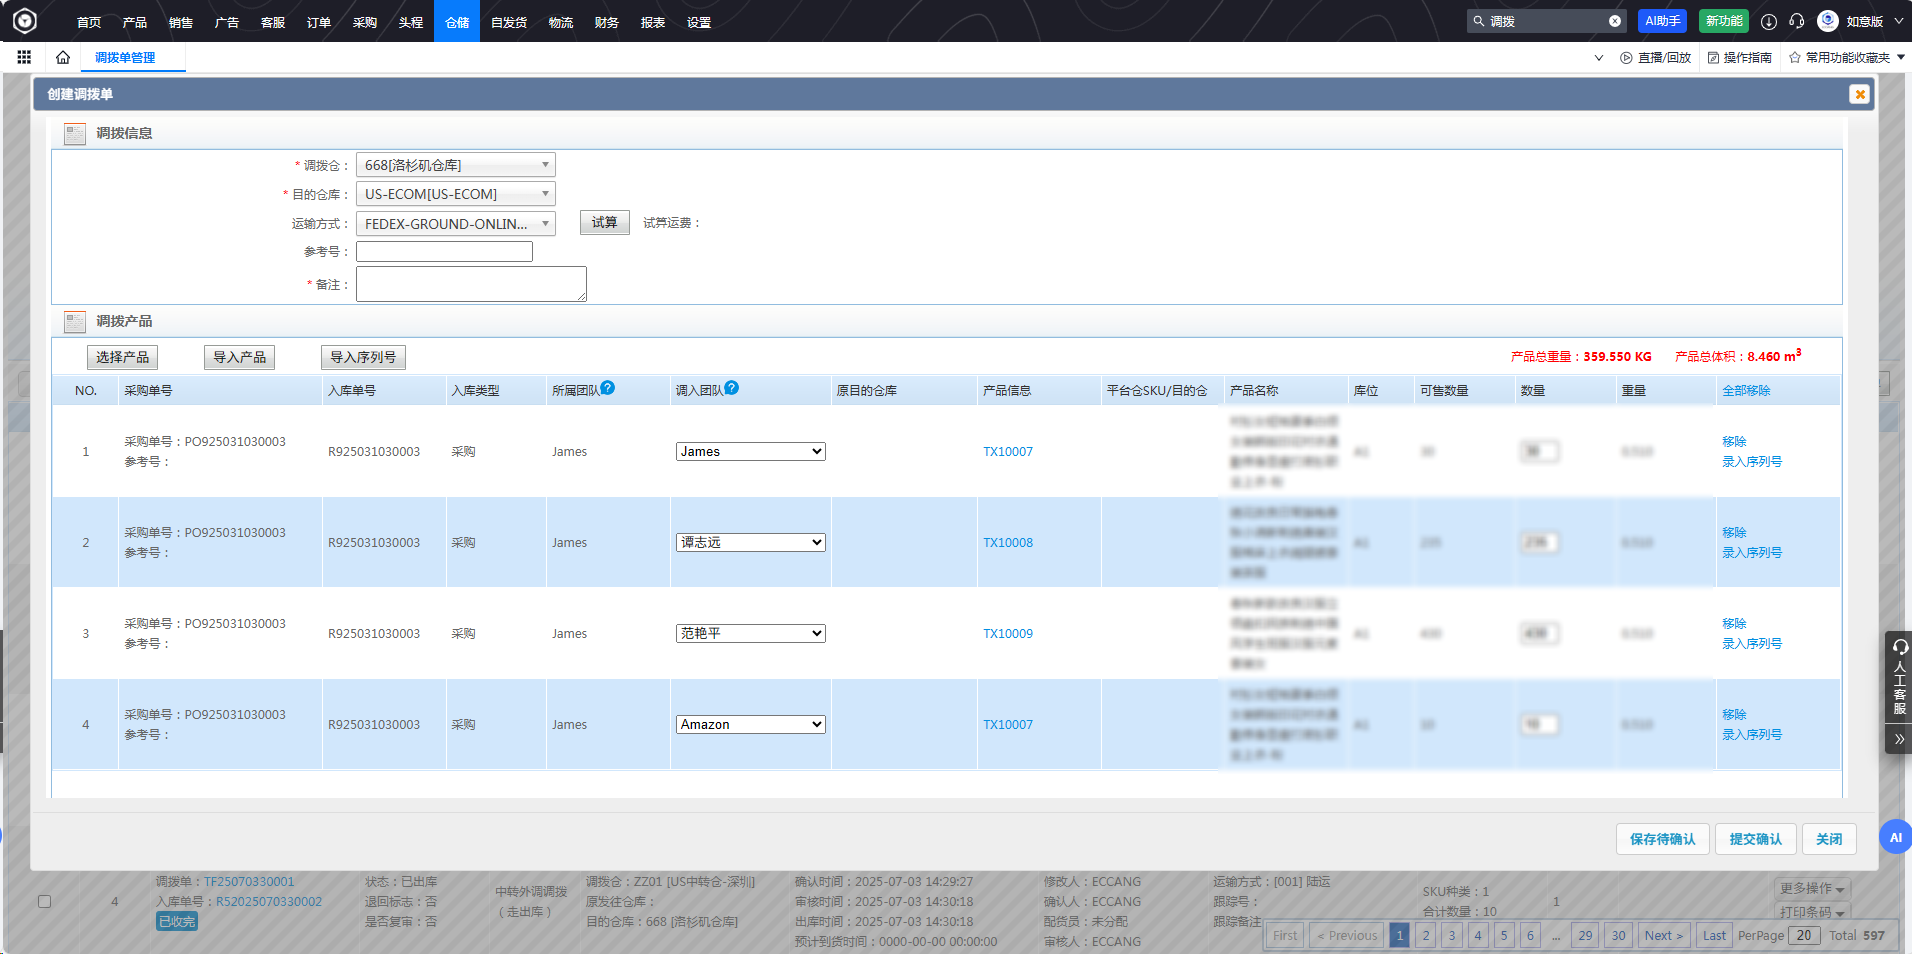Click the home icon beside the tab bar
Image resolution: width=1912 pixels, height=954 pixels.
pyautogui.click(x=63, y=58)
